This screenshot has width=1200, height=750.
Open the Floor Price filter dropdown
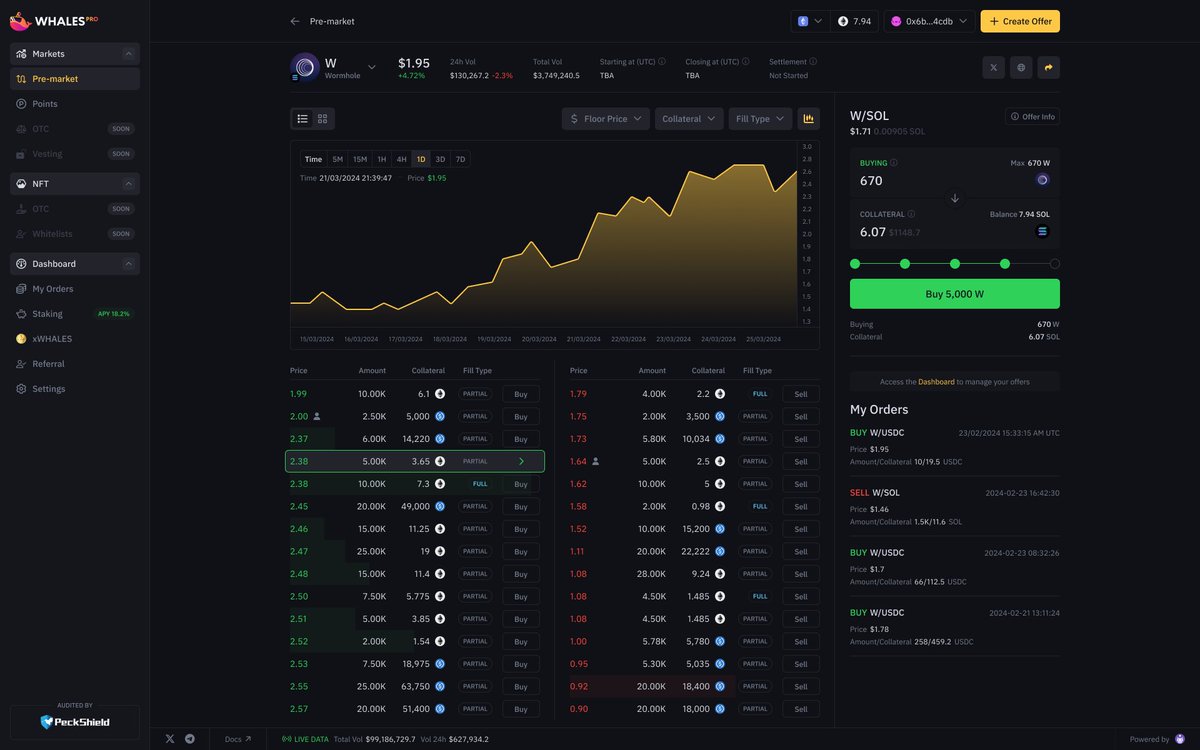tap(605, 118)
